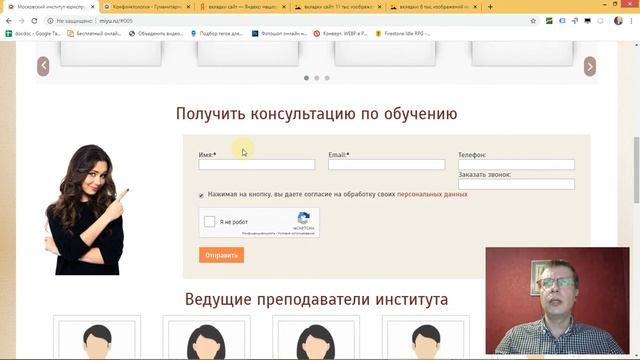Click the Ведущие преподаватели института heading
The image size is (640, 360).
click(316, 299)
